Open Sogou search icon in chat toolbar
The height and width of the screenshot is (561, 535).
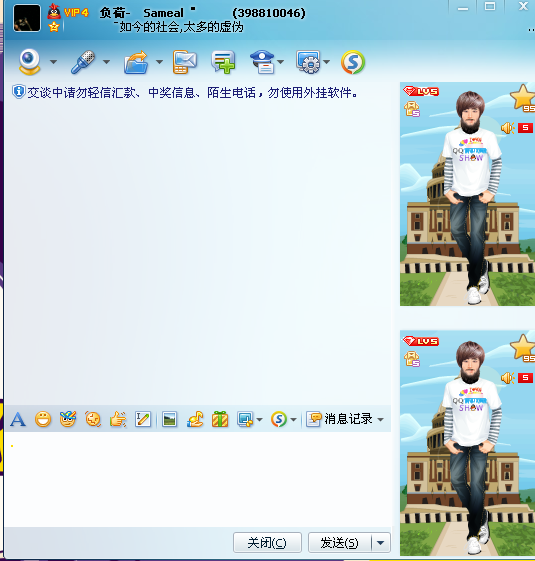(279, 419)
